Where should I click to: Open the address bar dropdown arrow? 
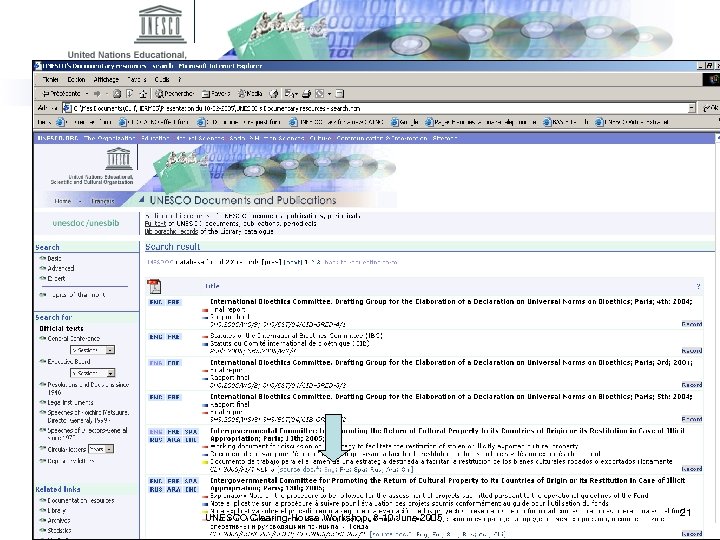(692, 108)
